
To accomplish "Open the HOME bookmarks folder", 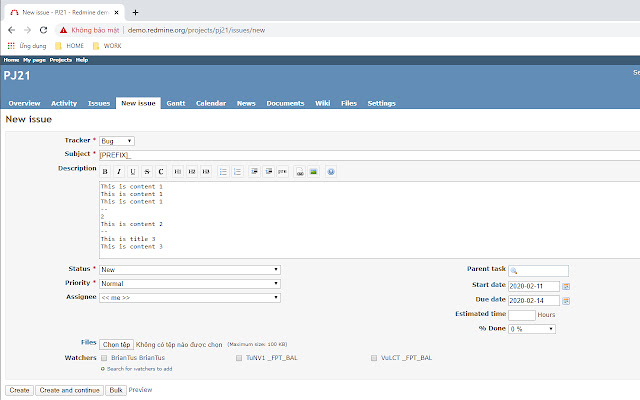I will (x=70, y=46).
